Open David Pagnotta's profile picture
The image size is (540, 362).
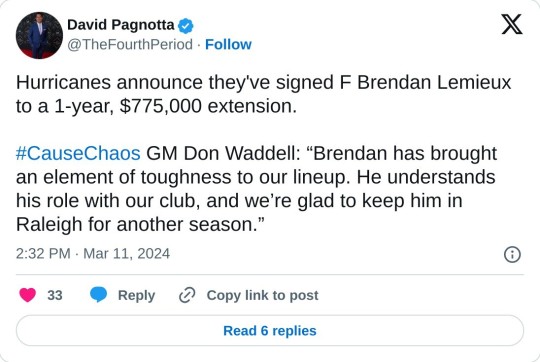[39, 35]
